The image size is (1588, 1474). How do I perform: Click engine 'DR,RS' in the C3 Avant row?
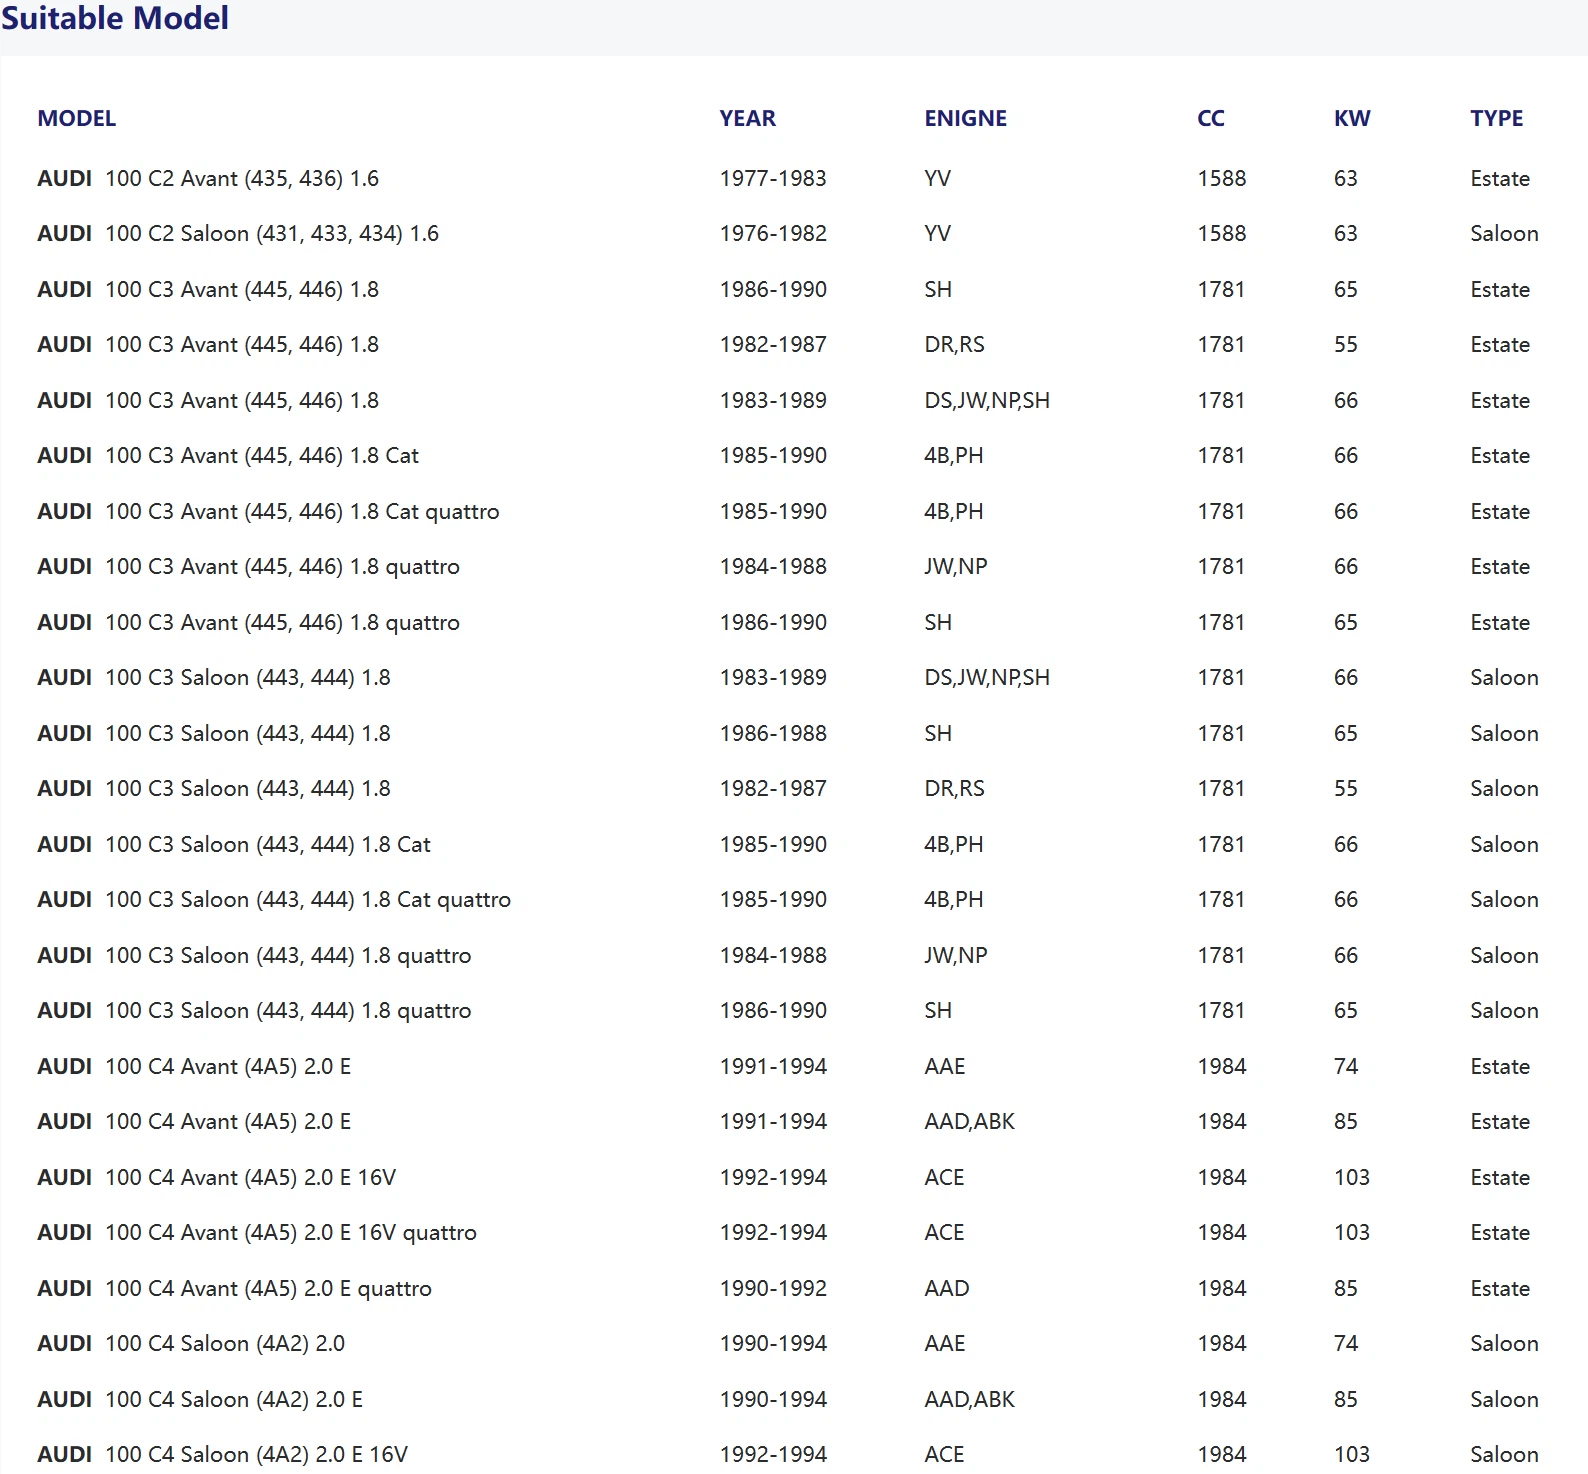pyautogui.click(x=954, y=344)
